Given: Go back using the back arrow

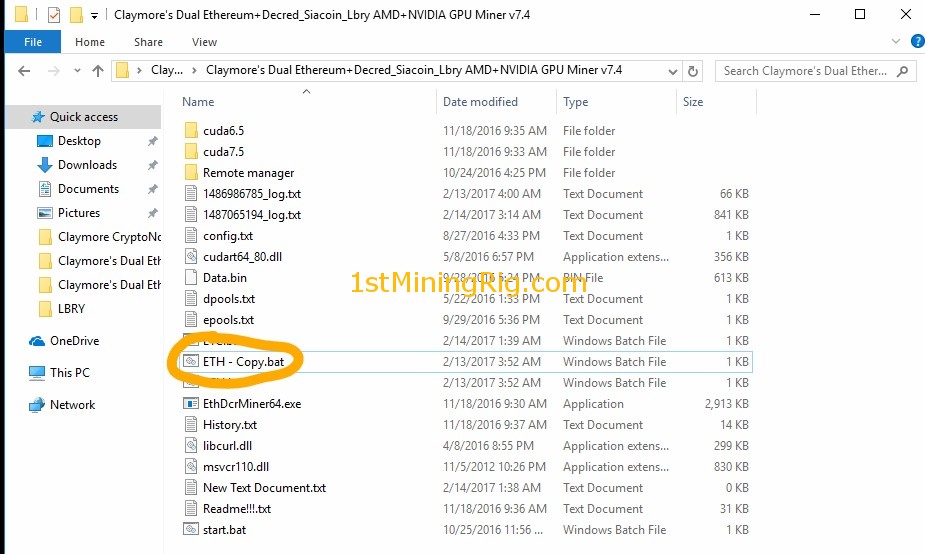Looking at the screenshot, I should 24,71.
